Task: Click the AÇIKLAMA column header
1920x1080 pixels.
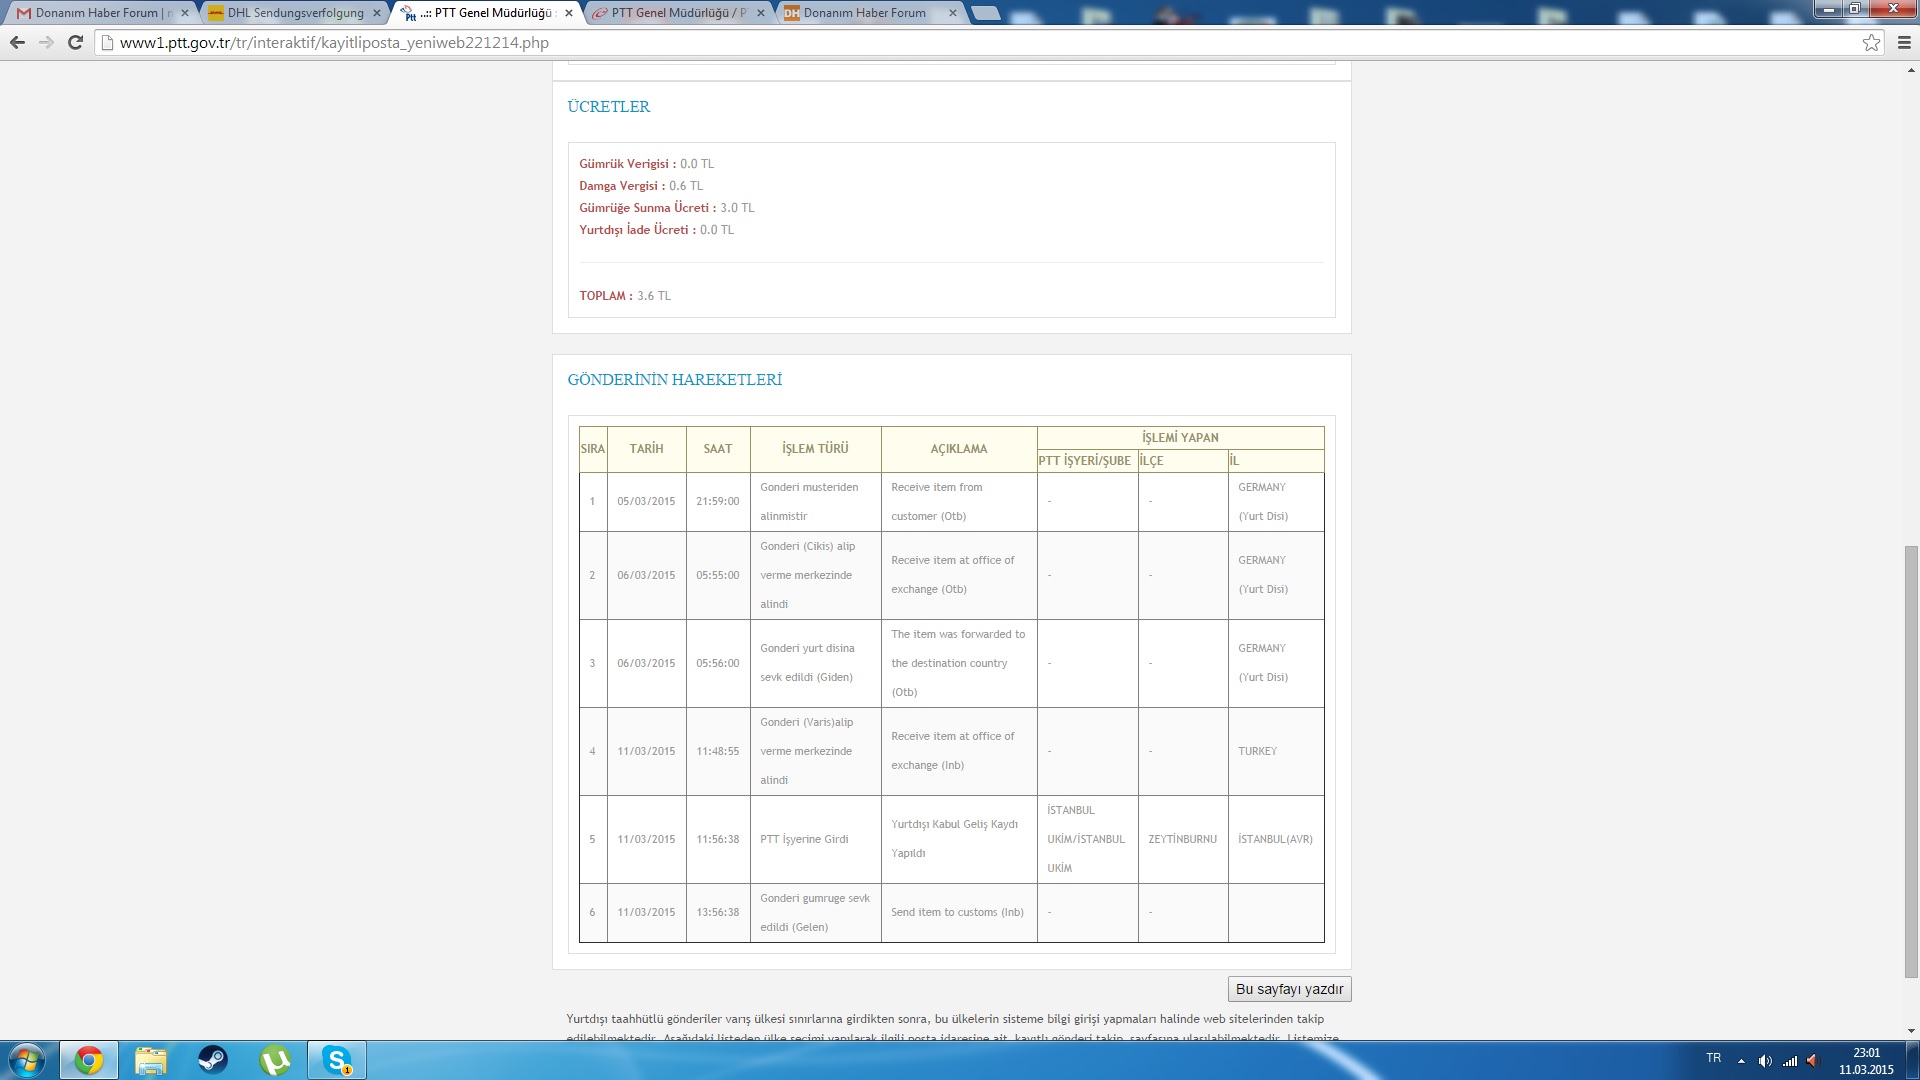Action: [959, 449]
